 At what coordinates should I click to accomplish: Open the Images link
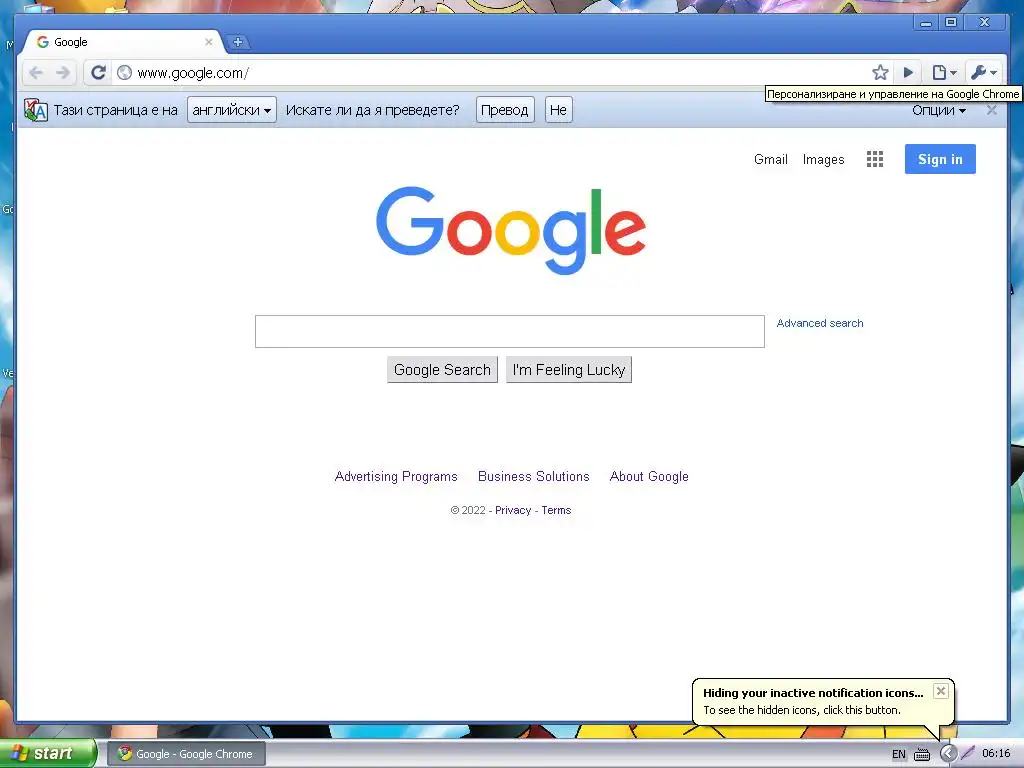[823, 159]
